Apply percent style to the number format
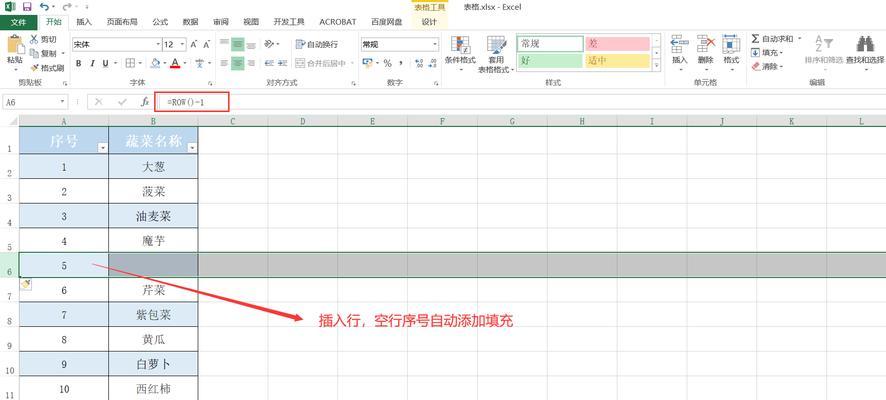 point(388,63)
